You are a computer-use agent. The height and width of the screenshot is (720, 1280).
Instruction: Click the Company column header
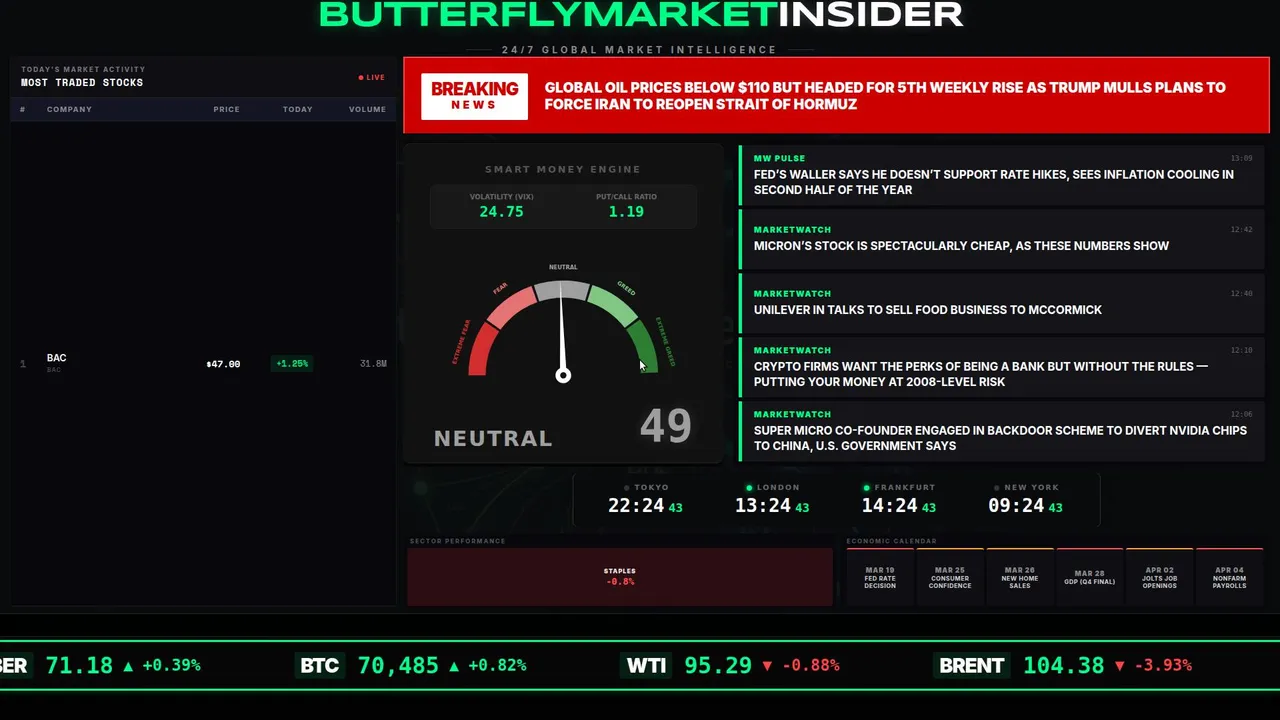[69, 109]
